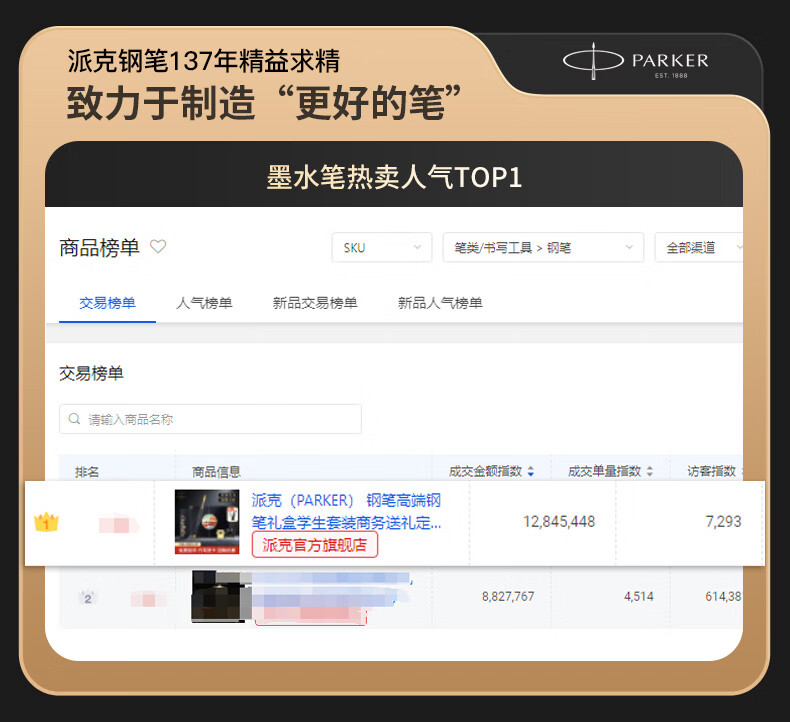Click the 交易榜单 section heading

91,373
